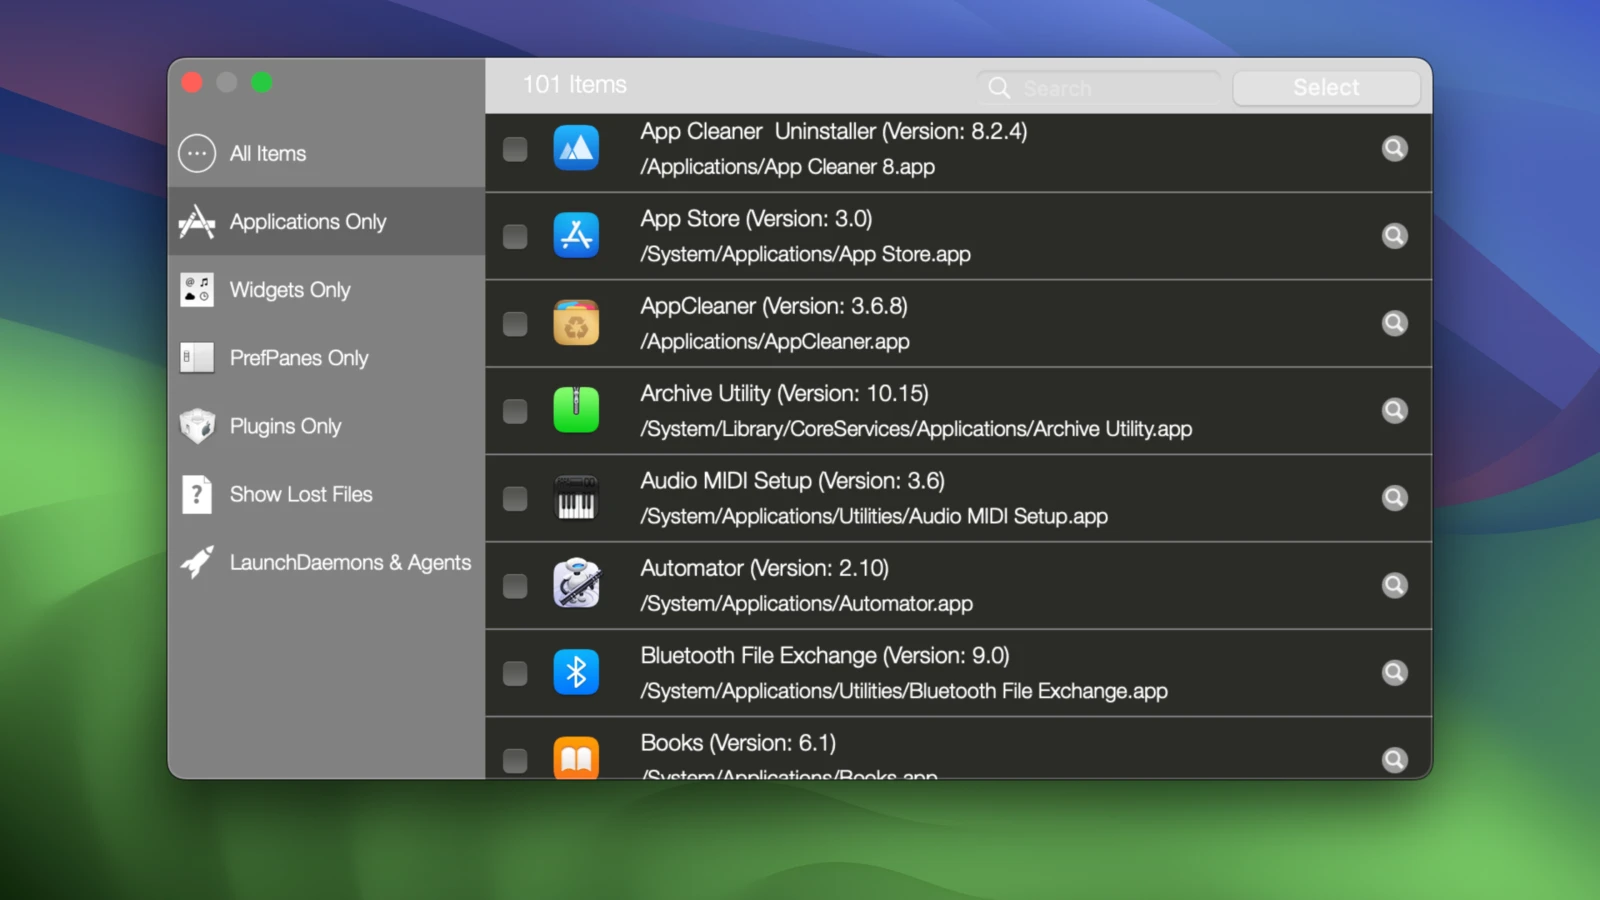Image resolution: width=1600 pixels, height=900 pixels.
Task: Click the Archive Utility green icon
Action: click(x=576, y=410)
